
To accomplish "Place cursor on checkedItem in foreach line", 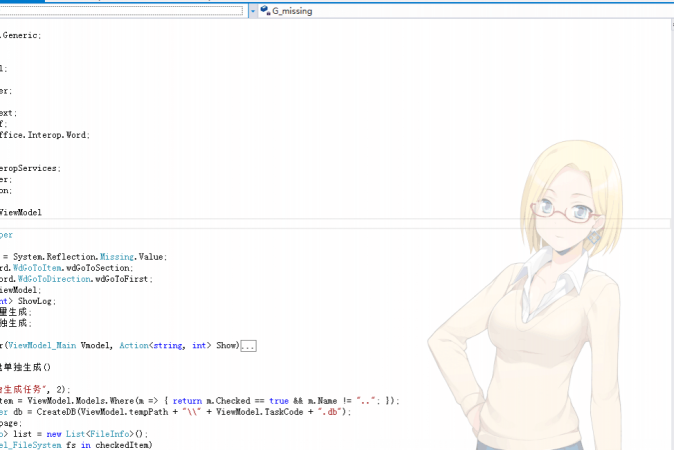I will (123, 445).
